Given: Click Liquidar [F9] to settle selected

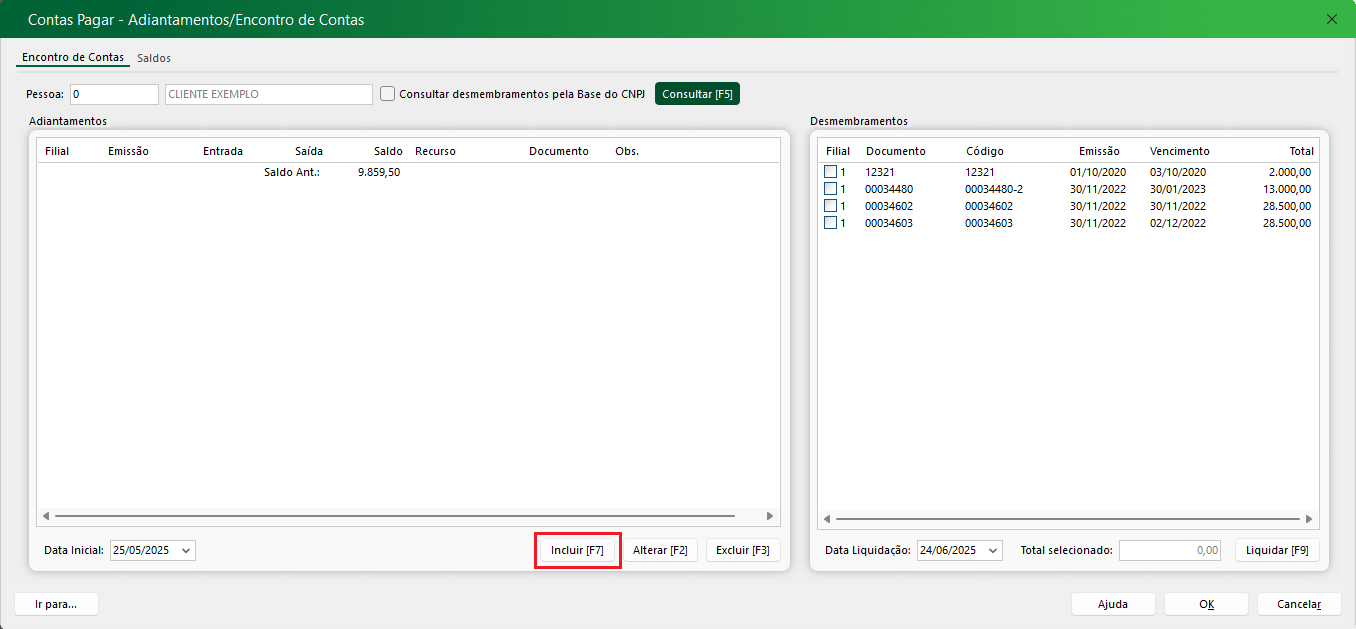Looking at the screenshot, I should 1277,550.
